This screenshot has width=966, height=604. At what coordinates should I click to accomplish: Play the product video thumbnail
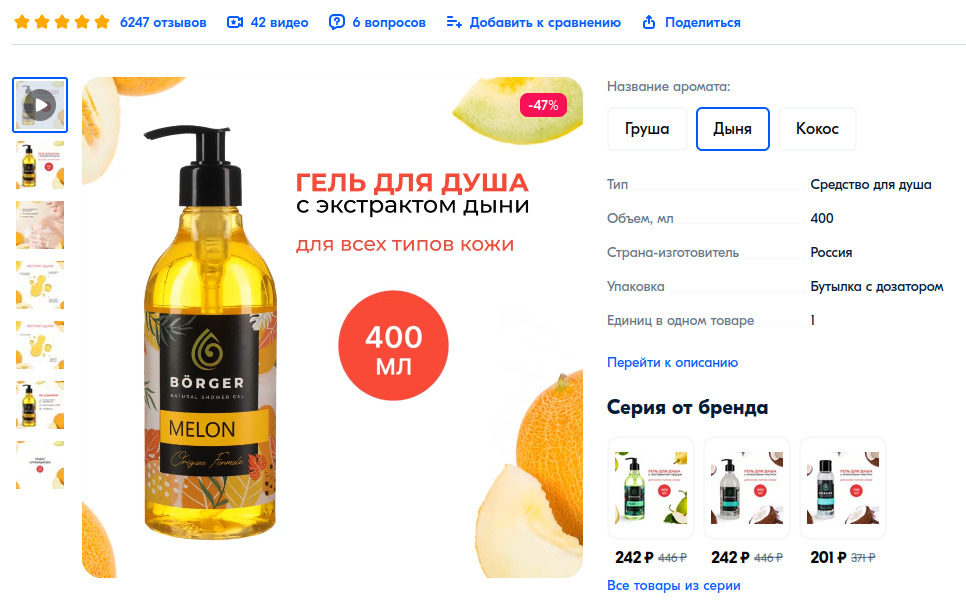point(40,105)
